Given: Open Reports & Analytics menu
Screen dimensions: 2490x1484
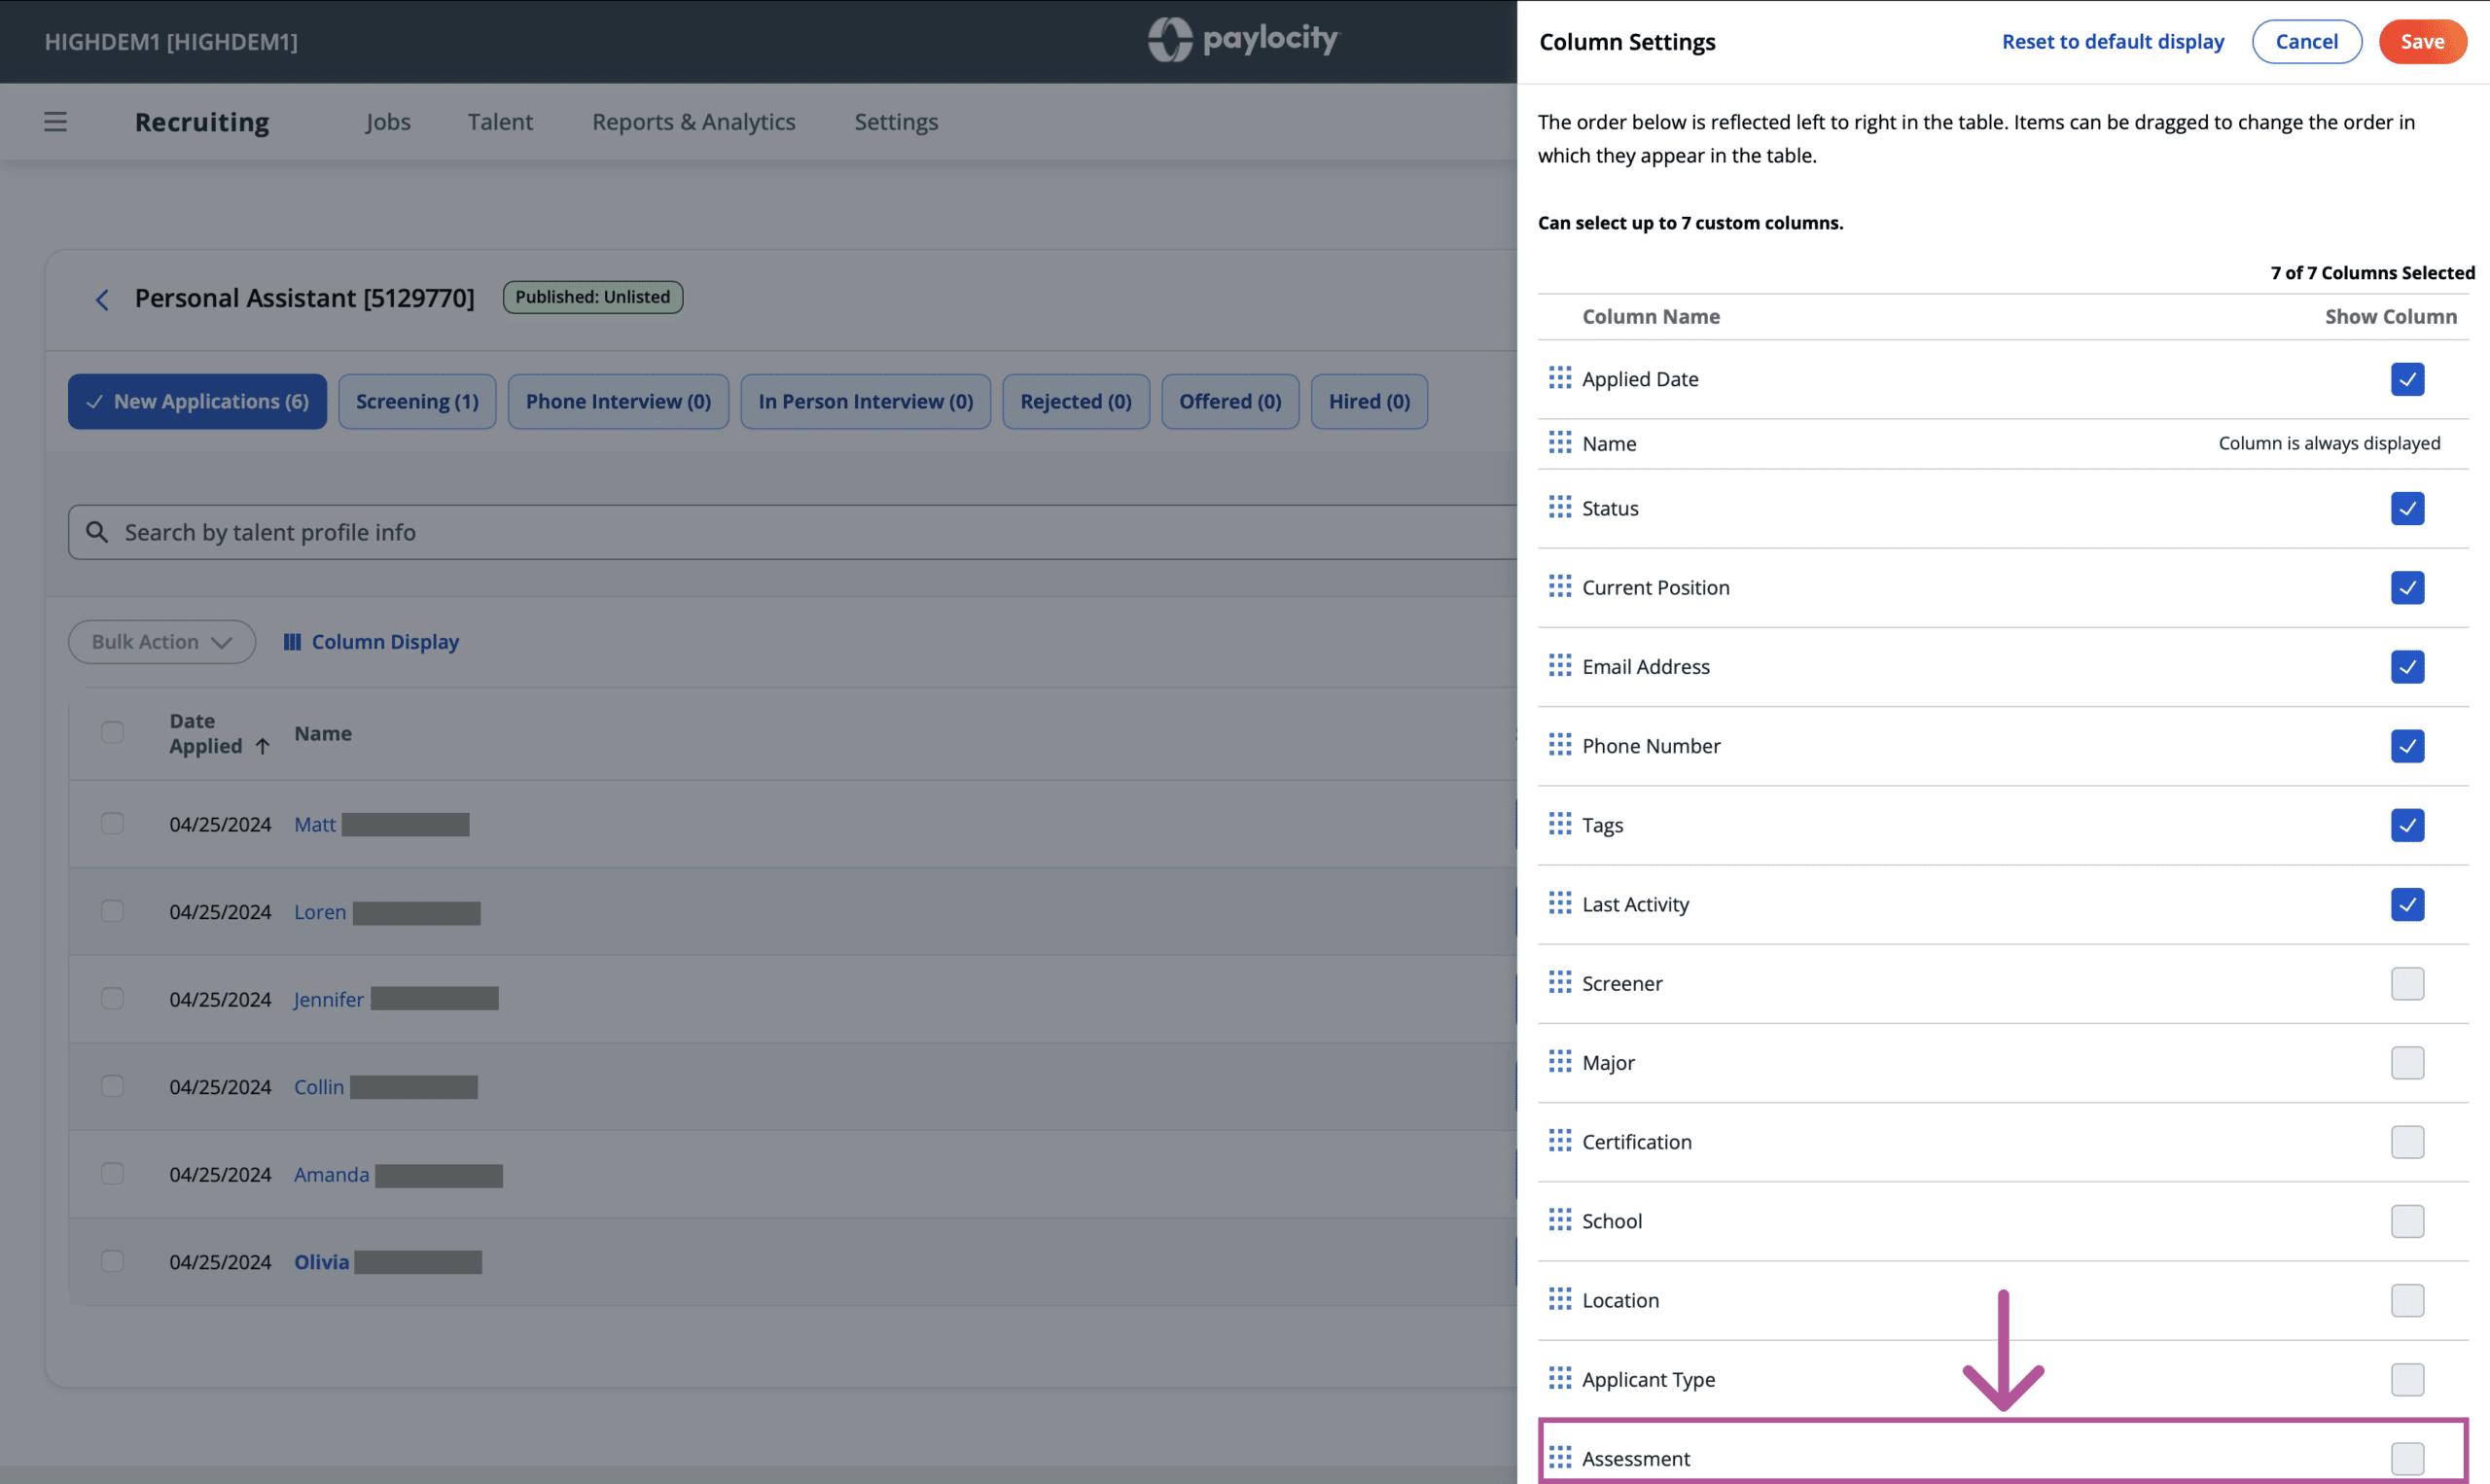Looking at the screenshot, I should [x=694, y=122].
